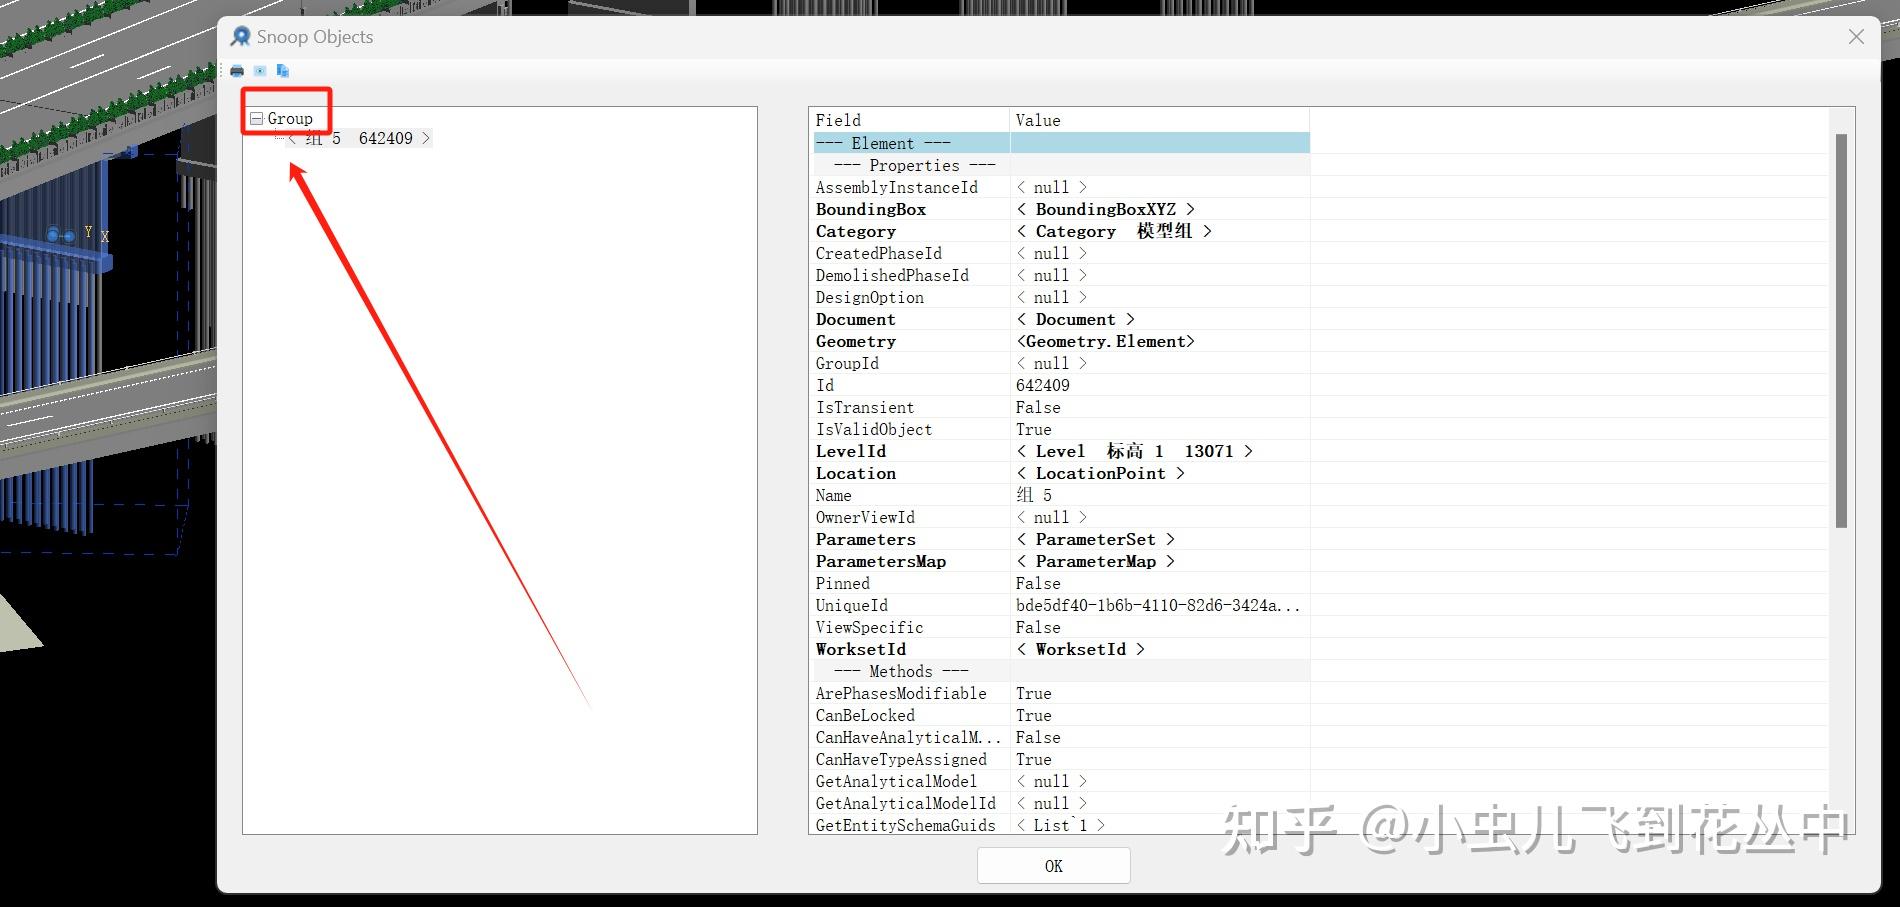Open the ParameterMap value
Screen dimensions: 1900x907
point(1095,562)
